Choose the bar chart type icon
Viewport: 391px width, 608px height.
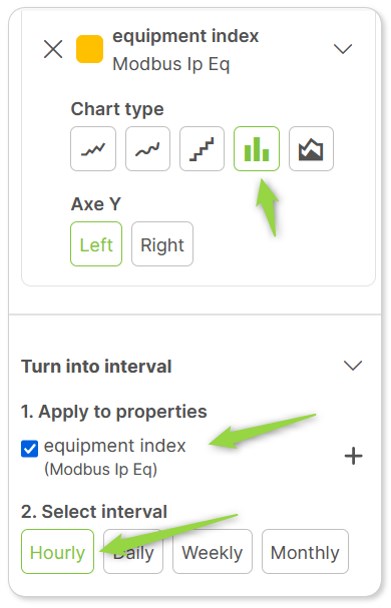click(x=256, y=149)
